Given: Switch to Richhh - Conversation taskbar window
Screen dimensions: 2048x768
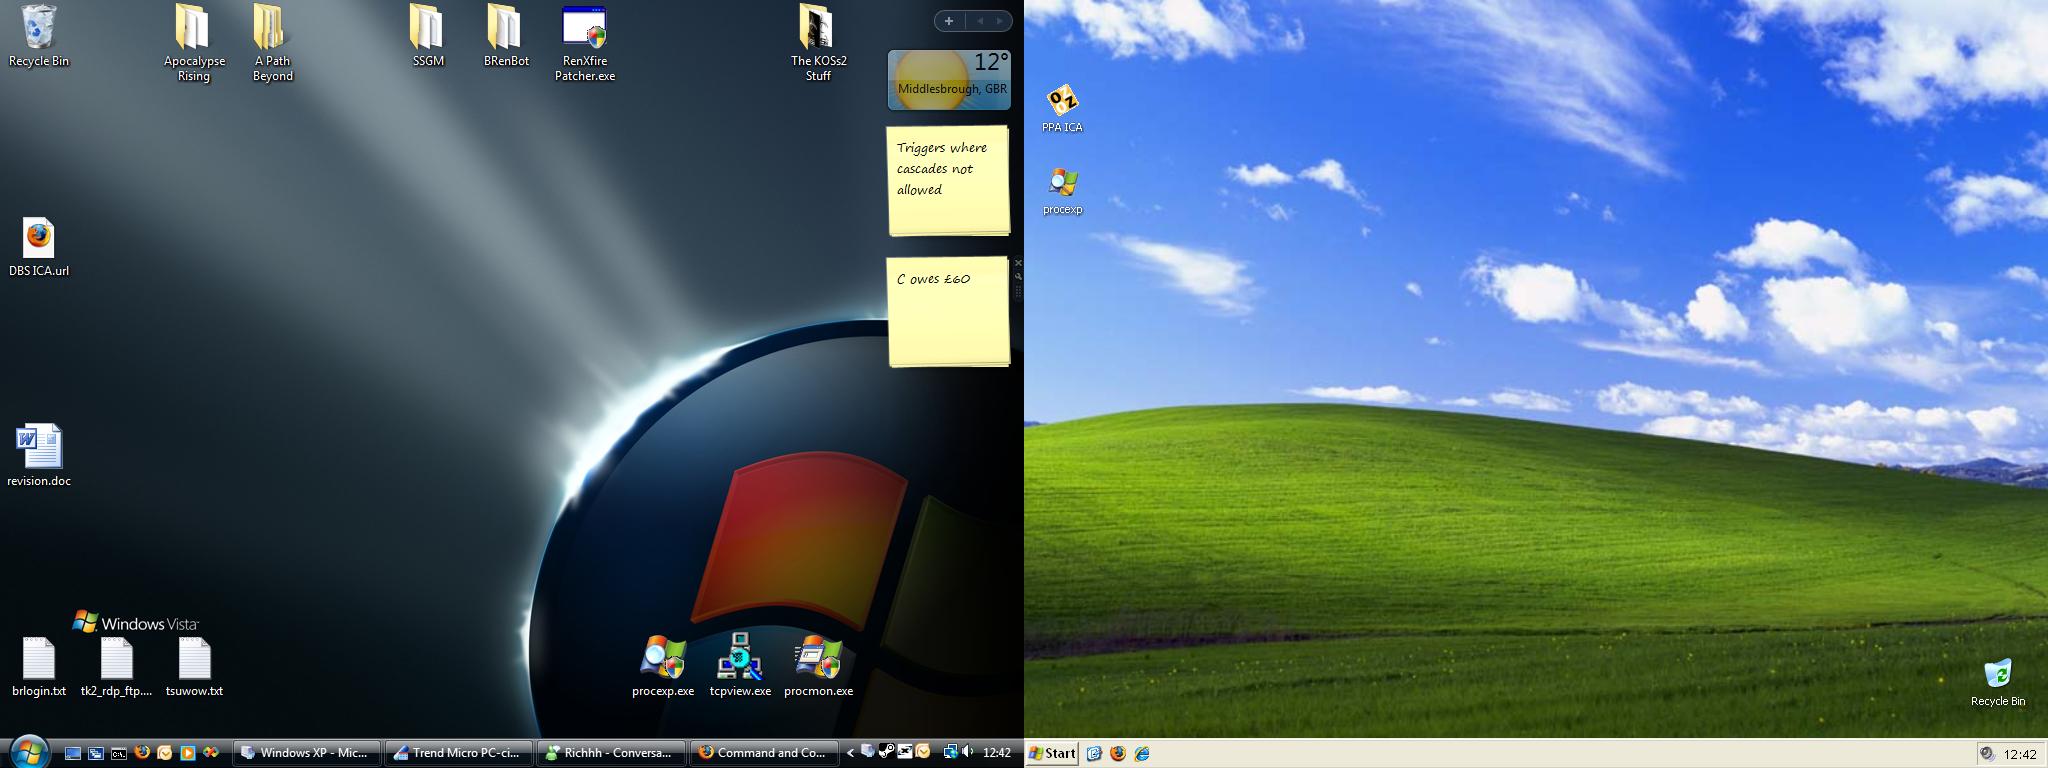Looking at the screenshot, I should 611,753.
